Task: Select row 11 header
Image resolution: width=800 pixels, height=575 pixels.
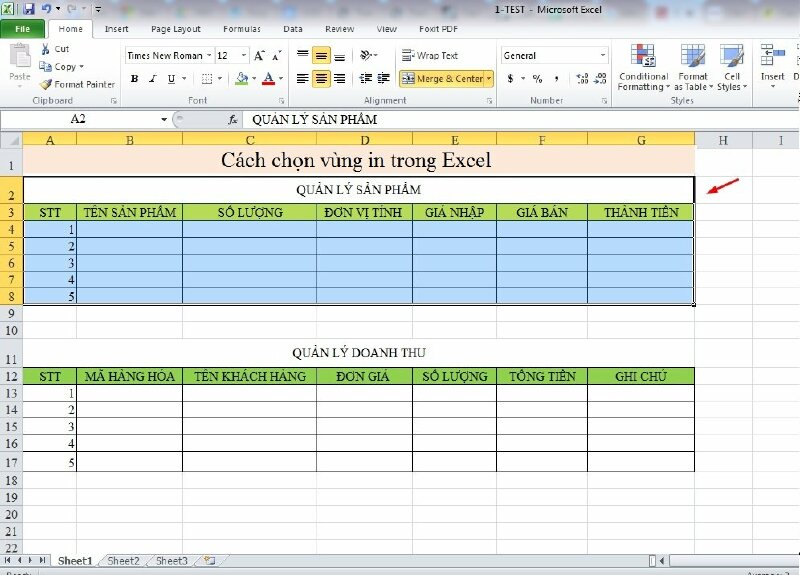Action: pos(11,353)
